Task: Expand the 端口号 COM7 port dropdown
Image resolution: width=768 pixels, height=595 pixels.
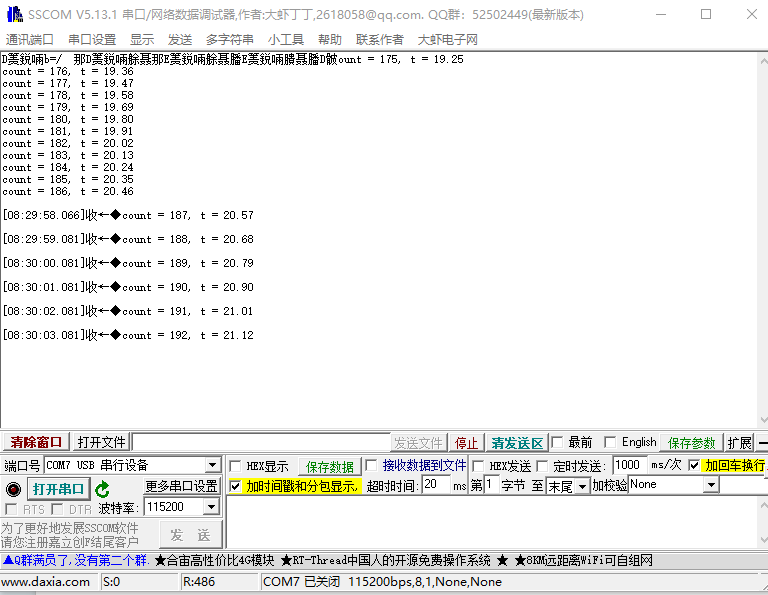Action: click(212, 466)
